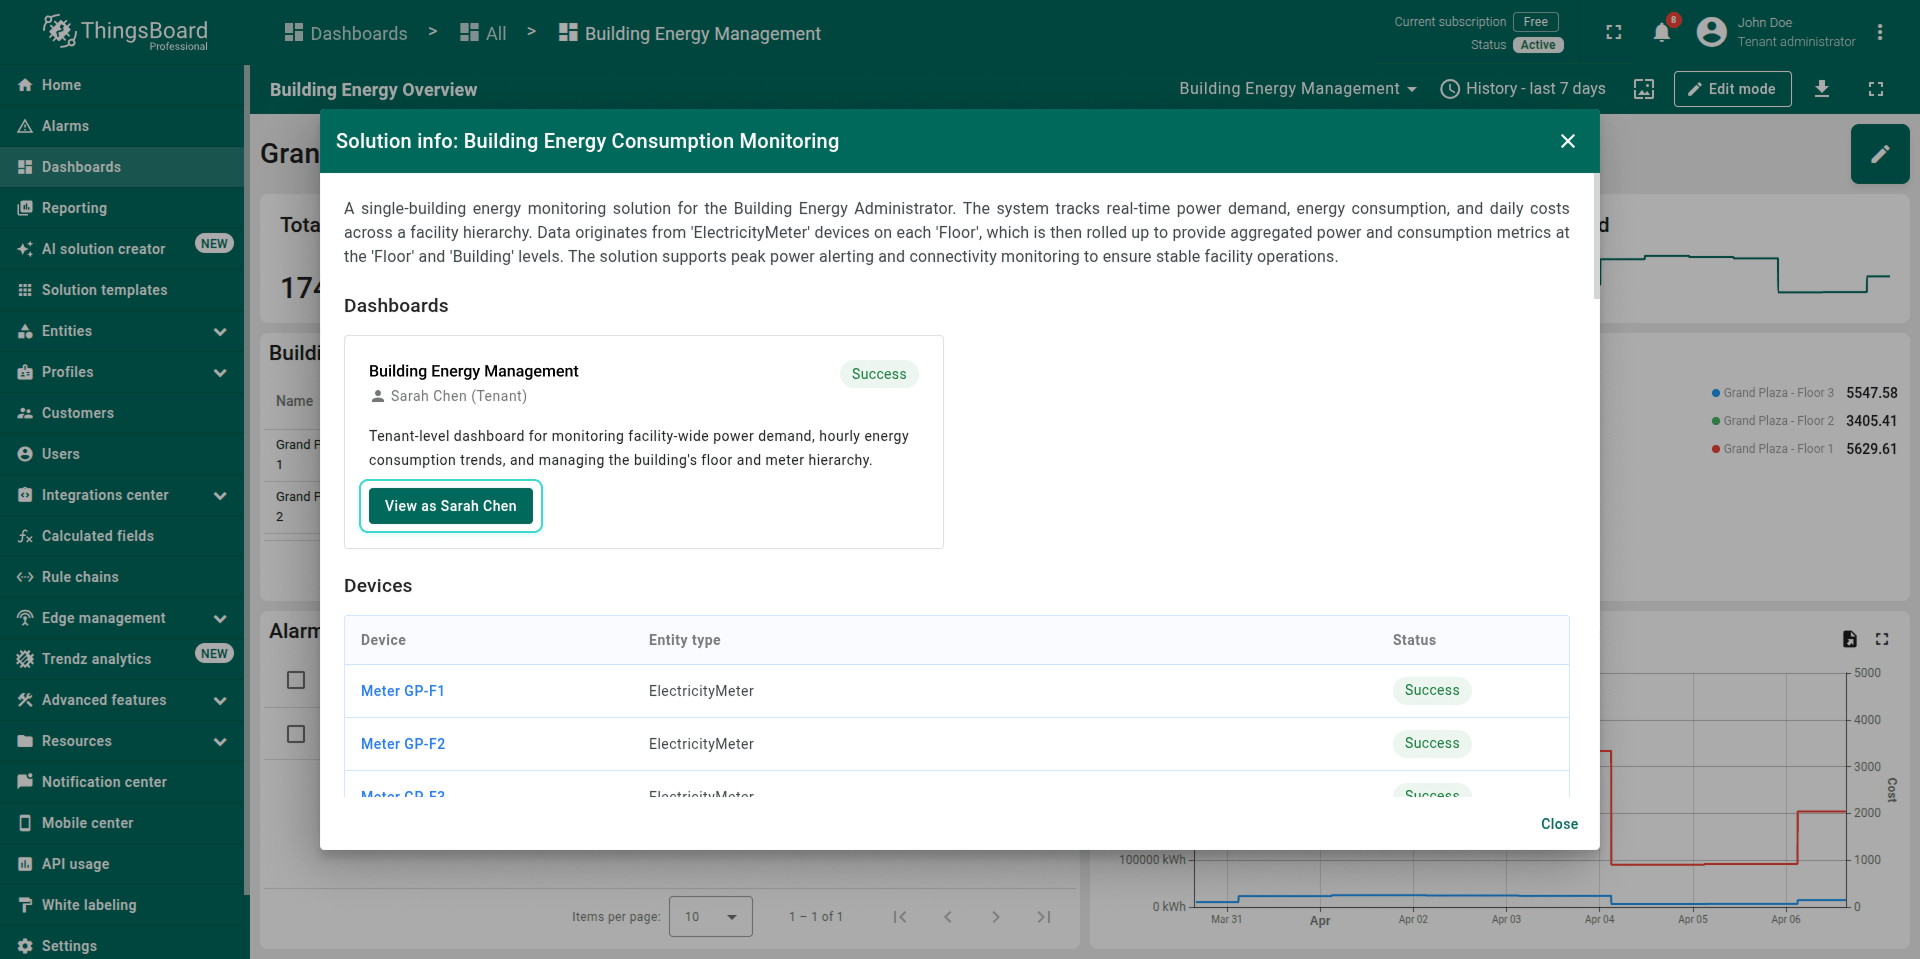Open the three-dot account menu
Screen dimensions: 1920x959
coord(1880,33)
